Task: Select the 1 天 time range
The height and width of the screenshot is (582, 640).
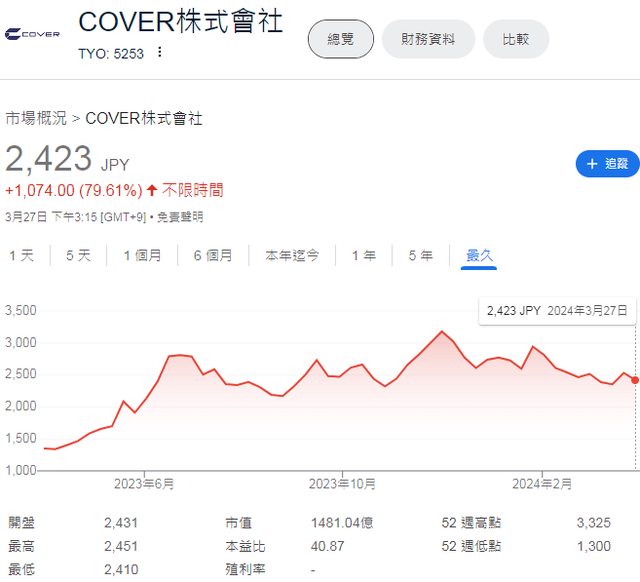Action: [x=21, y=255]
